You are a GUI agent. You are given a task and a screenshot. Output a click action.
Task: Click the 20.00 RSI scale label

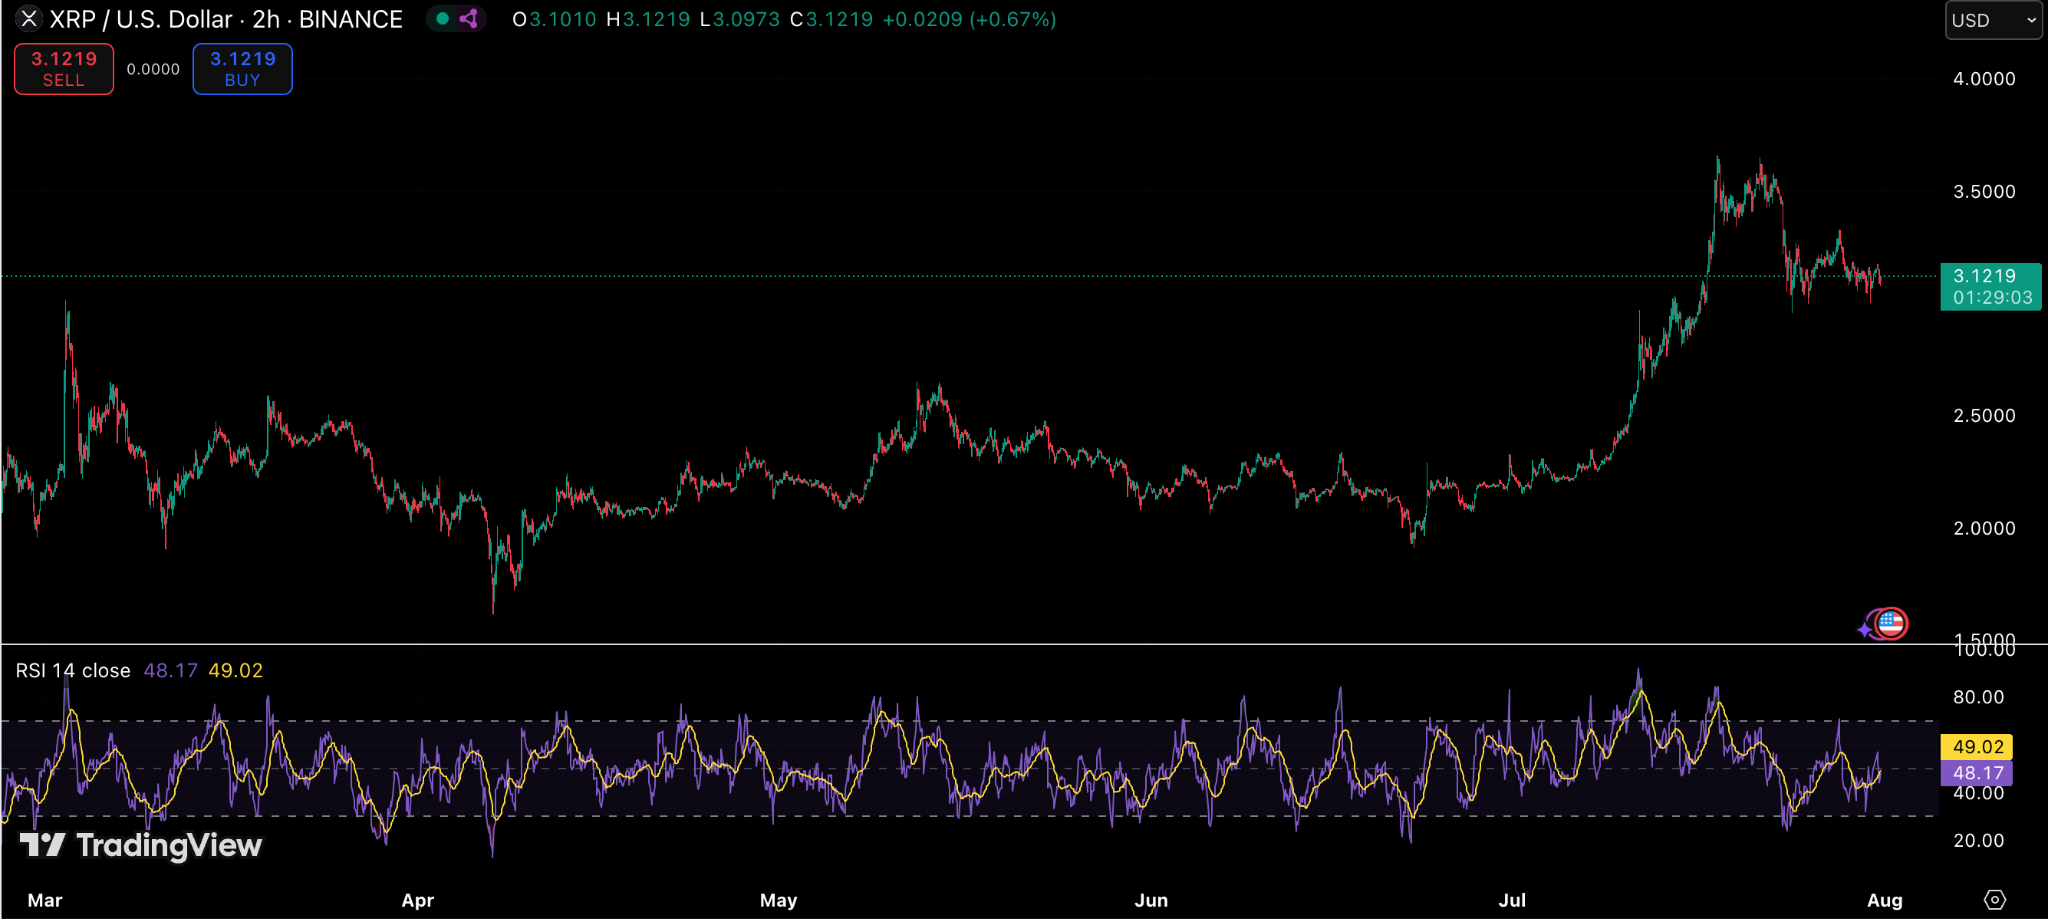point(1979,841)
